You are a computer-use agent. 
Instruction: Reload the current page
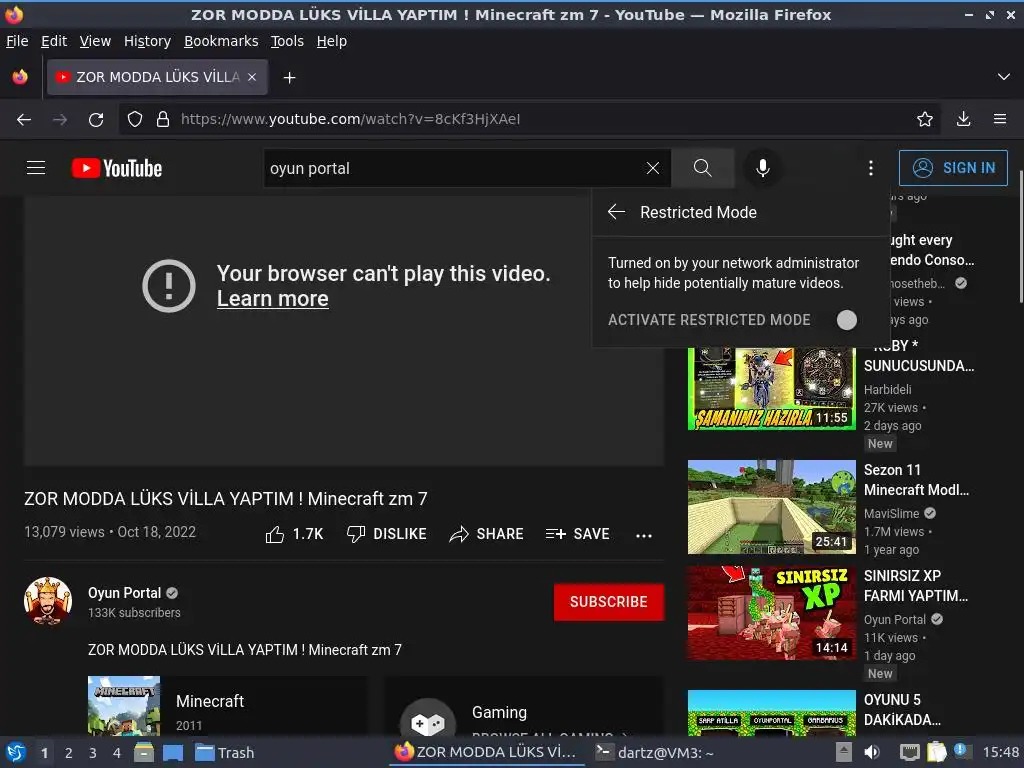click(x=96, y=119)
